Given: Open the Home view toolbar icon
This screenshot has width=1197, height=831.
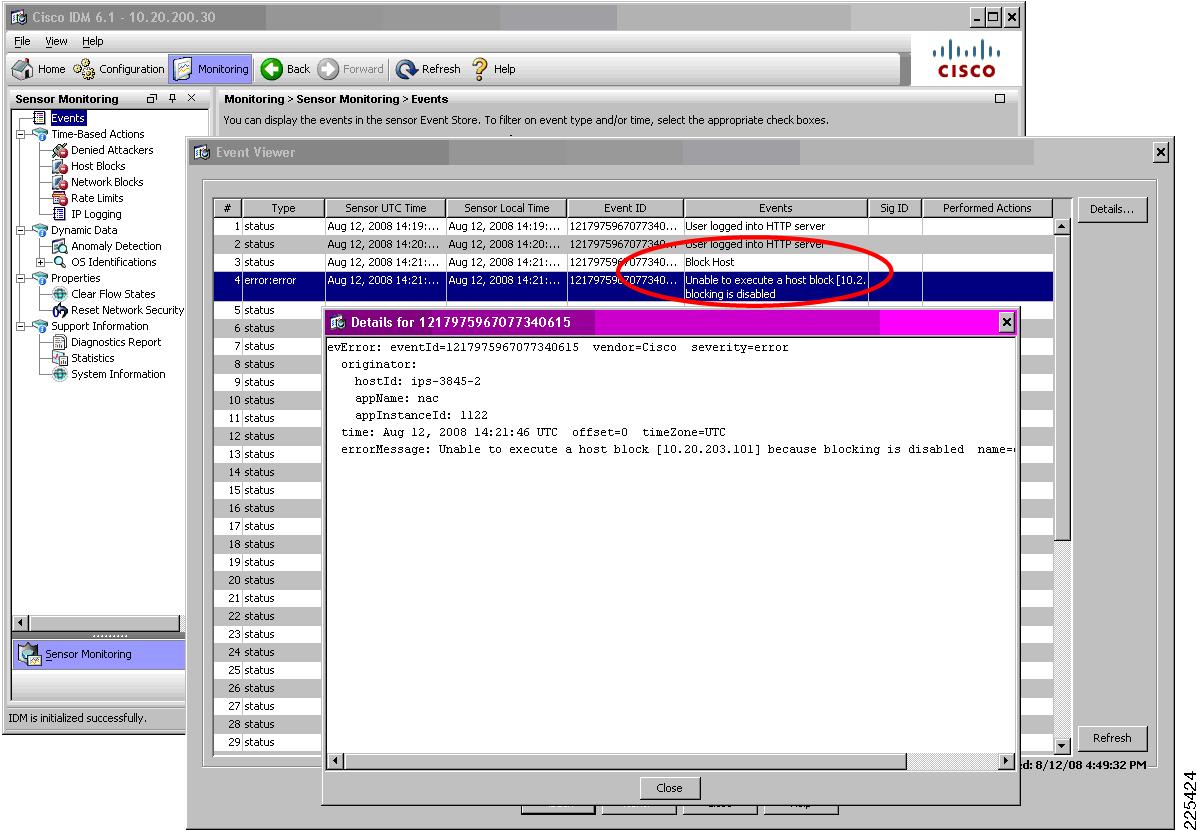Looking at the screenshot, I should 39,69.
